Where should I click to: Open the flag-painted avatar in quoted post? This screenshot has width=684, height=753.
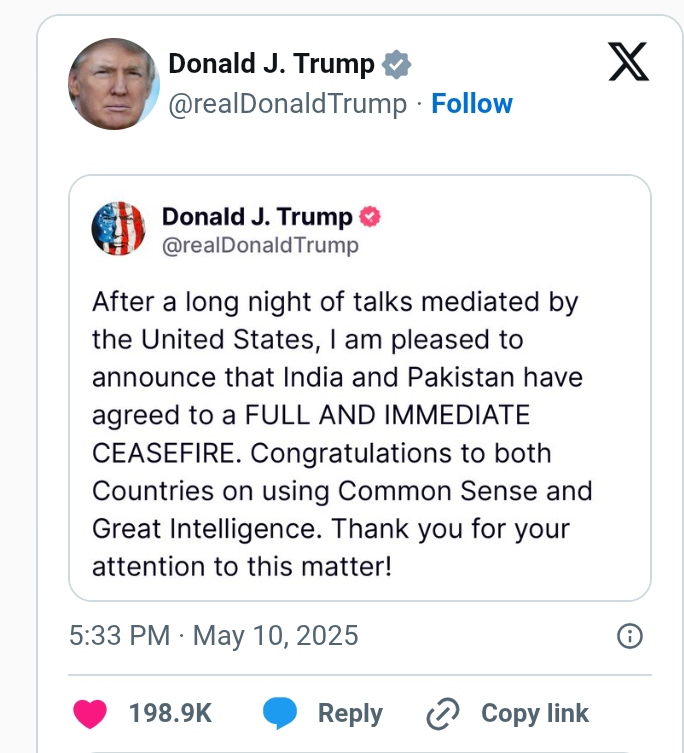pos(118,229)
